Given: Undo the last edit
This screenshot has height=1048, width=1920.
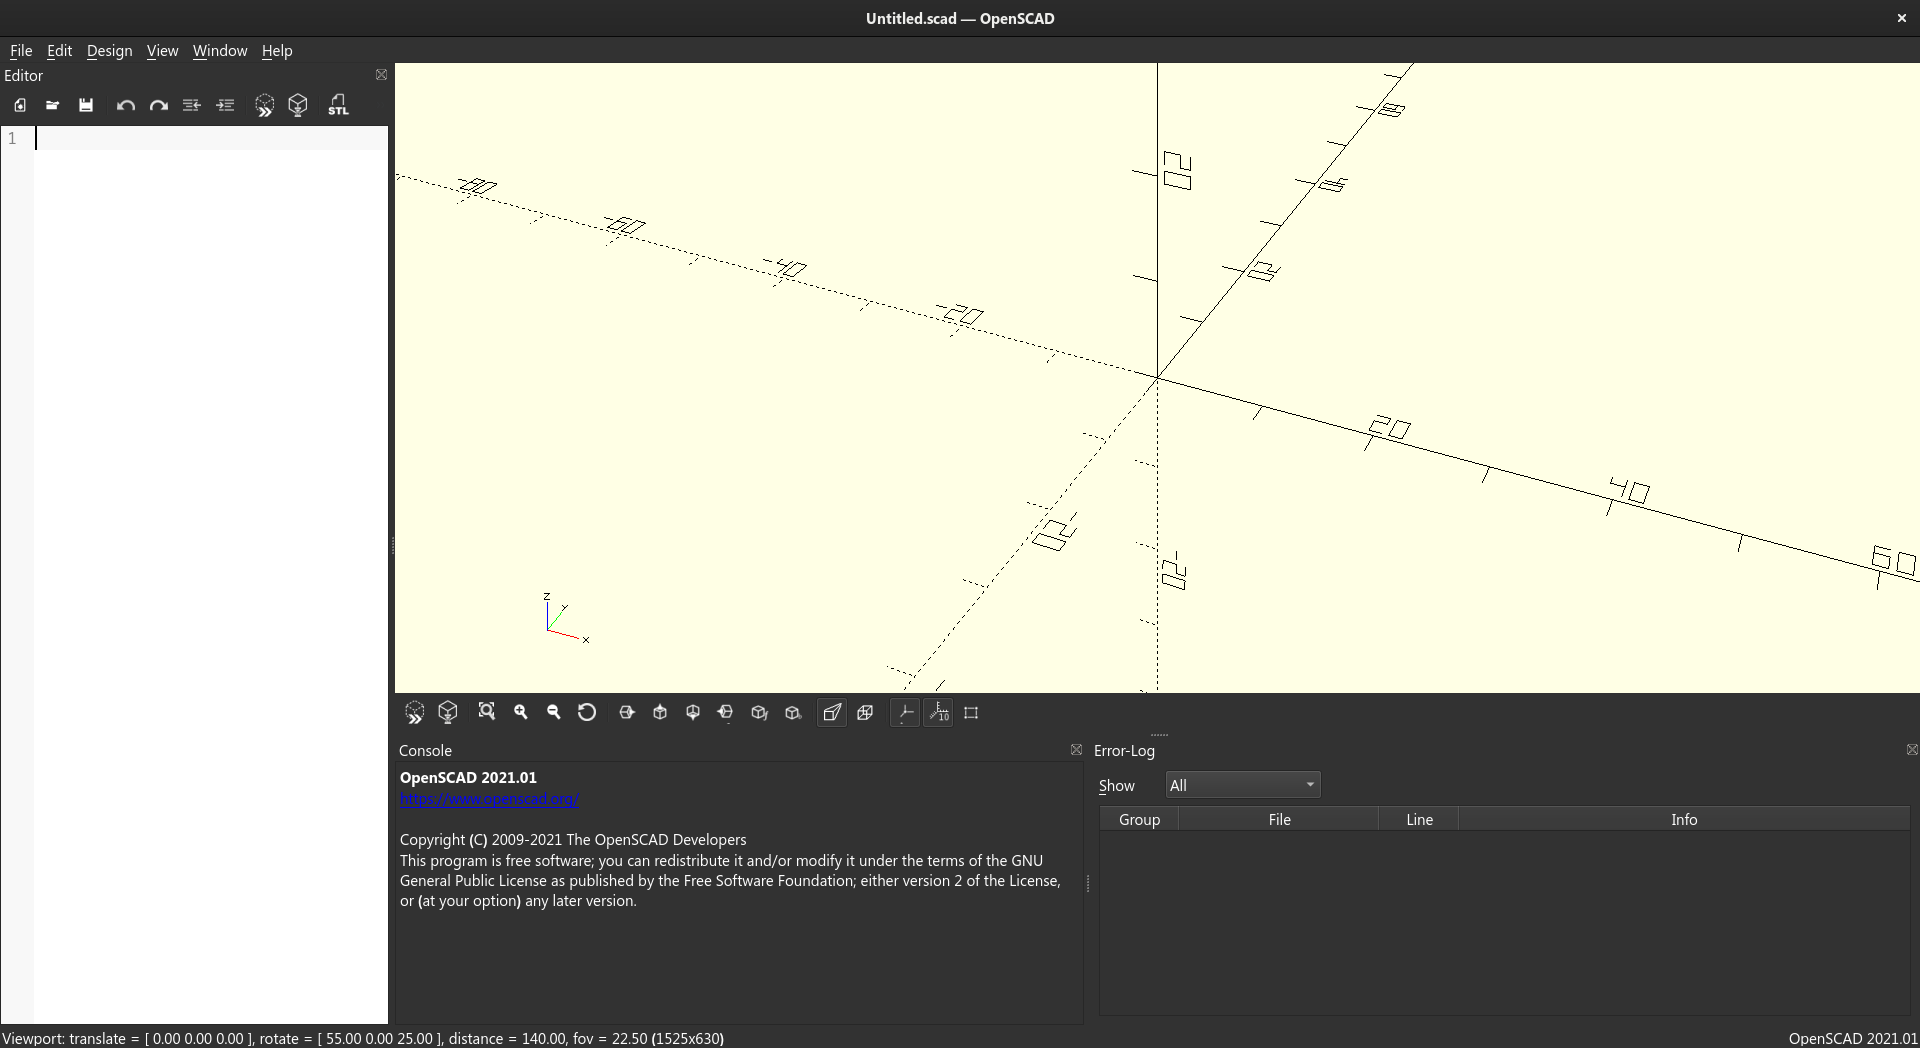Looking at the screenshot, I should click(125, 104).
